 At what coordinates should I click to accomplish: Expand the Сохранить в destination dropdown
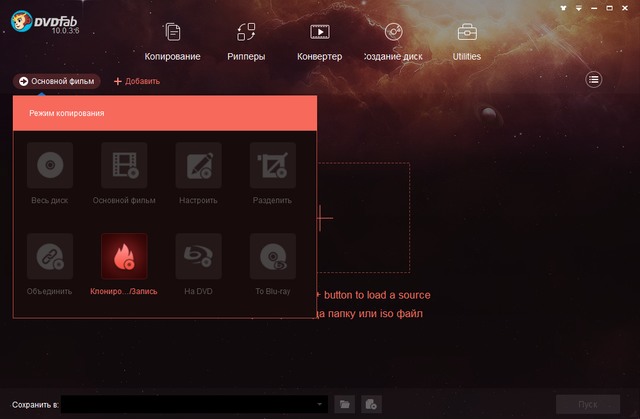tap(319, 404)
